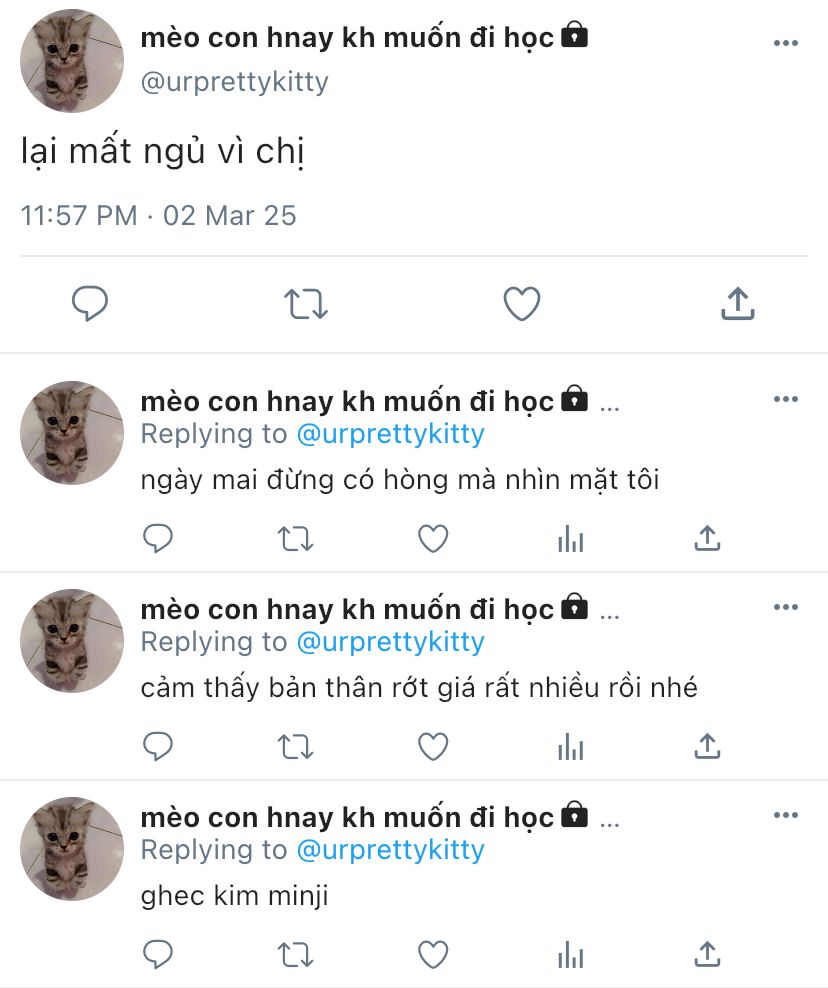Image resolution: width=828 pixels, height=988 pixels.
Task: Open the kitten profile picture on main tweet
Action: 72,61
